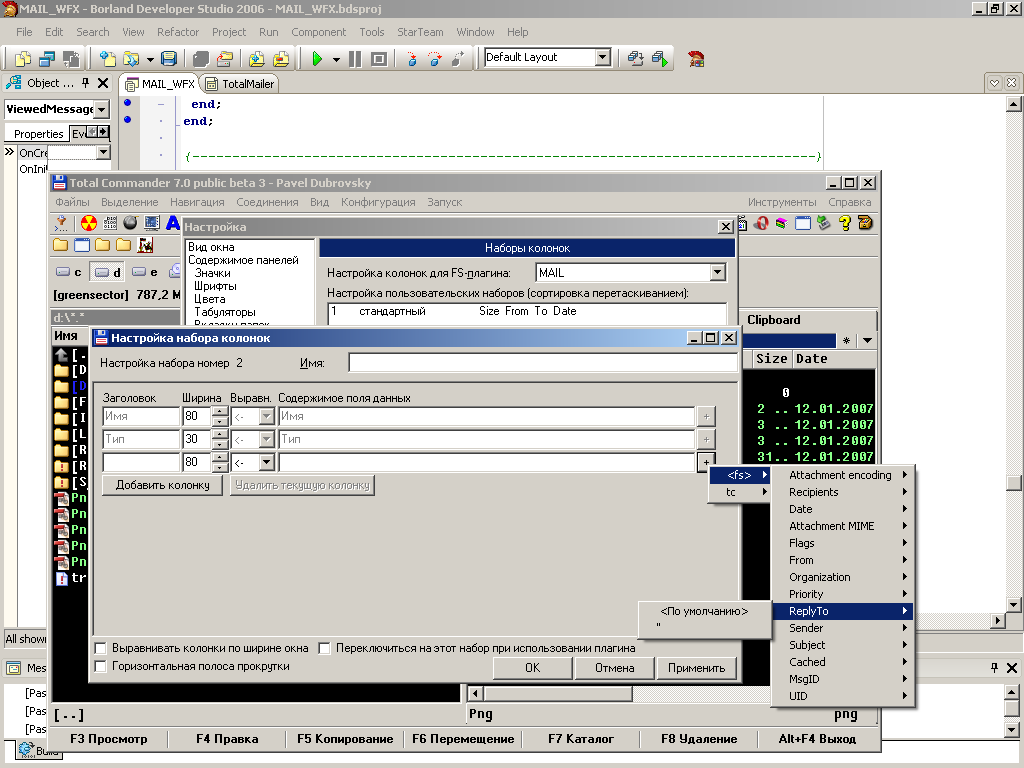The height and width of the screenshot is (768, 1024).
Task: Select 'Цвета' in the settings list
Action: 210,299
